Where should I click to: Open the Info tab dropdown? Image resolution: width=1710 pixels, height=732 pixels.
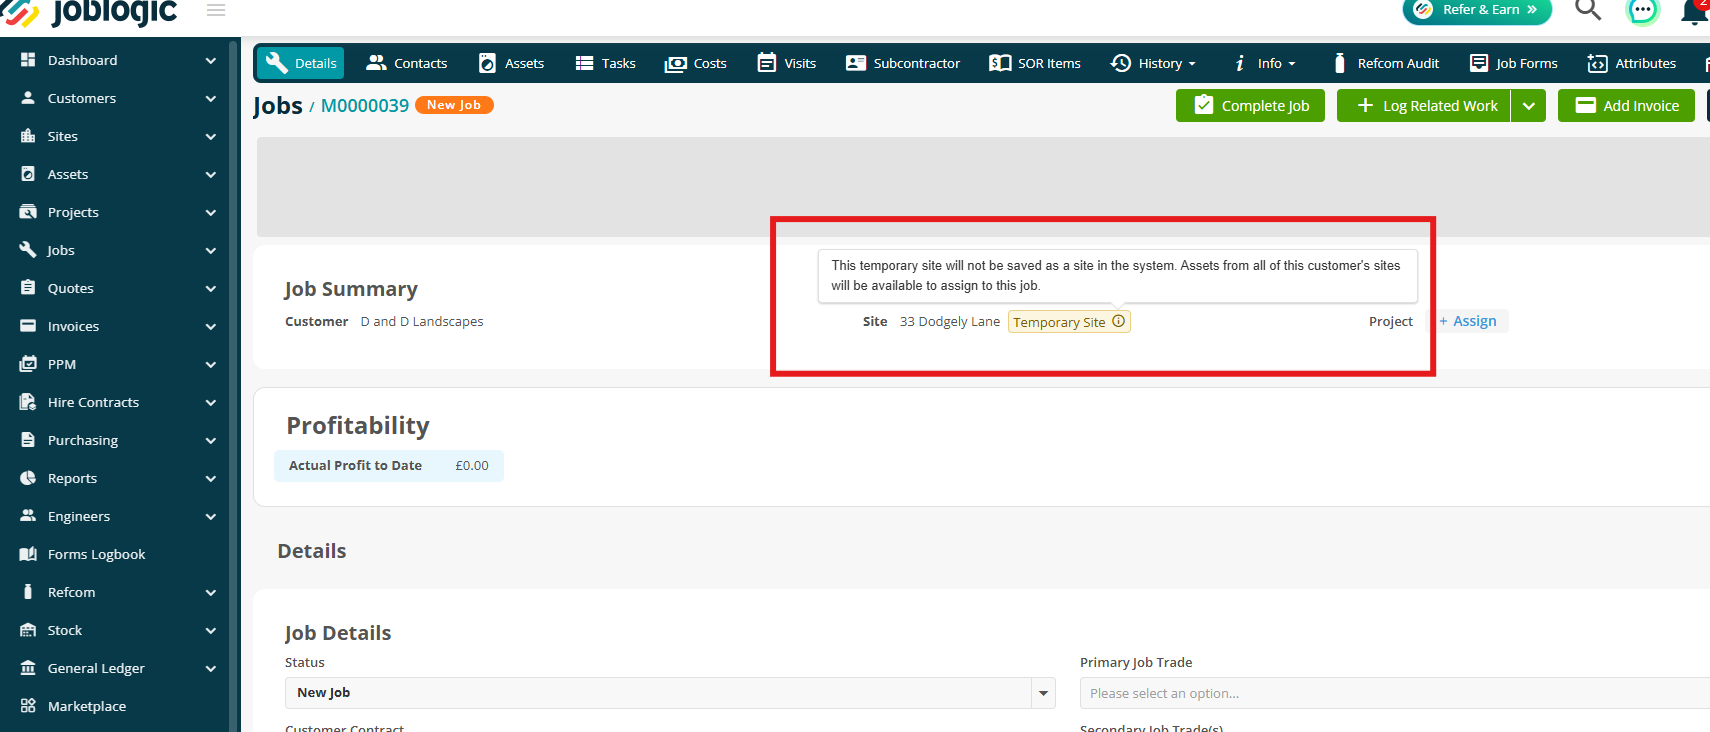coord(1265,63)
